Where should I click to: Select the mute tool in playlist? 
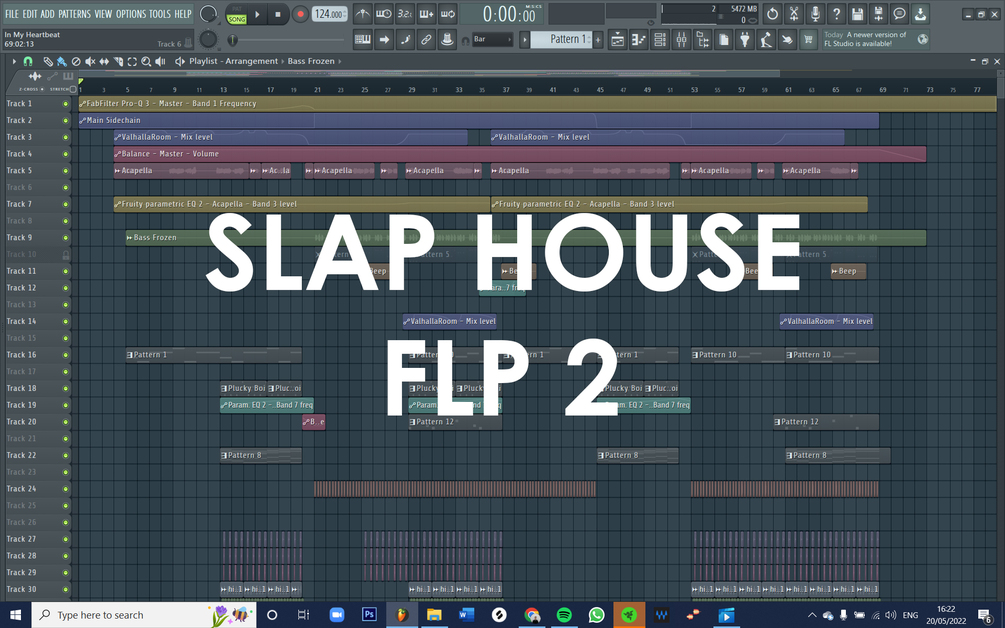(x=90, y=62)
